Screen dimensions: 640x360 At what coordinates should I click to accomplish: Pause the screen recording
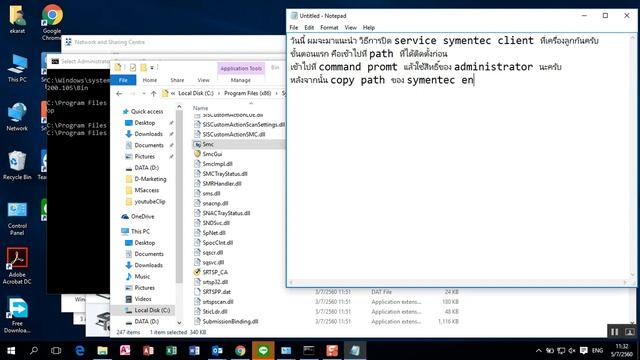[x=614, y=332]
